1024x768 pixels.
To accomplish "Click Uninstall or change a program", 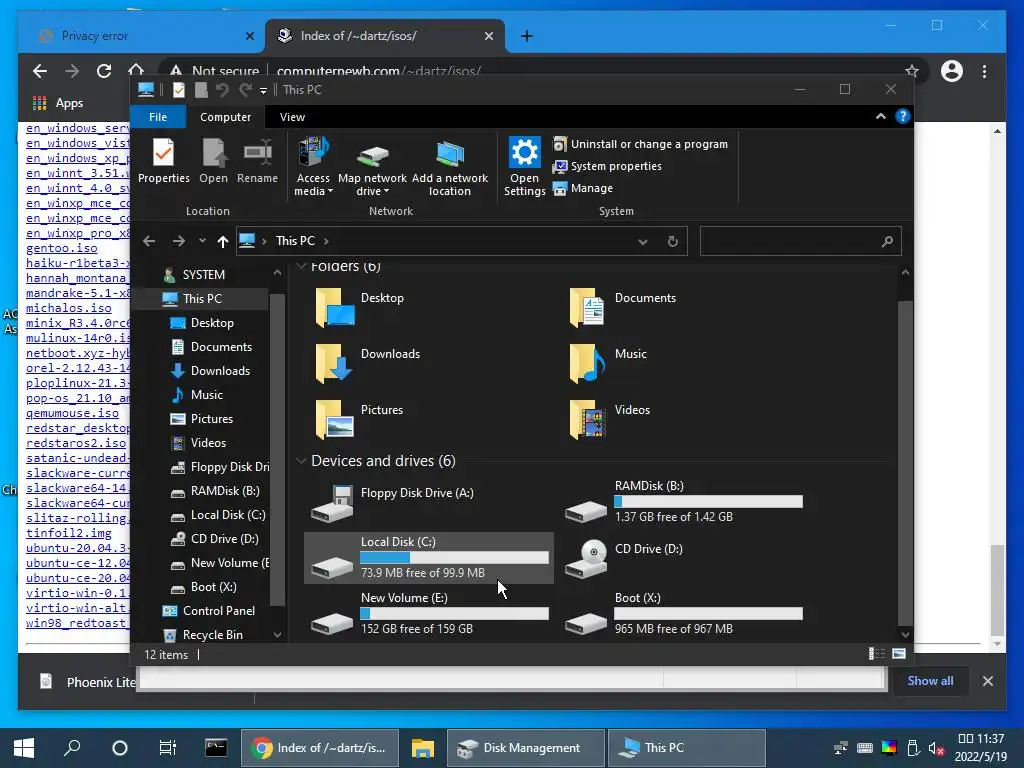I will 640,144.
